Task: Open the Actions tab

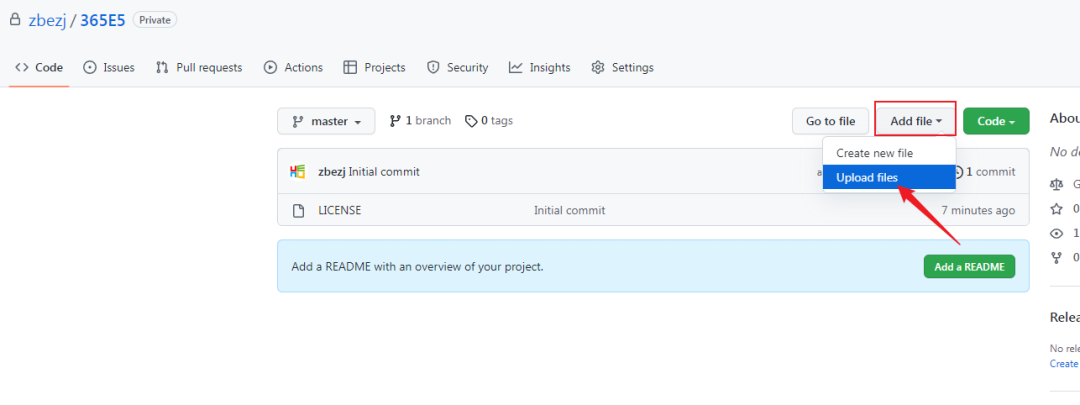Action: (293, 68)
